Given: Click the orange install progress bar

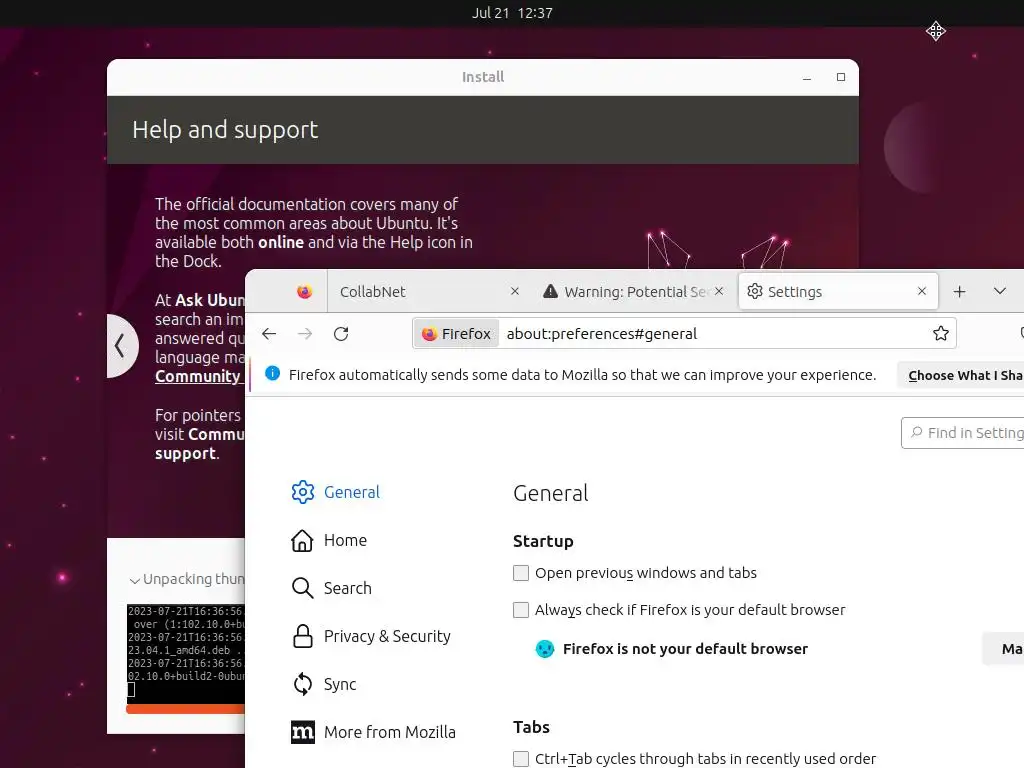Looking at the screenshot, I should [186, 709].
